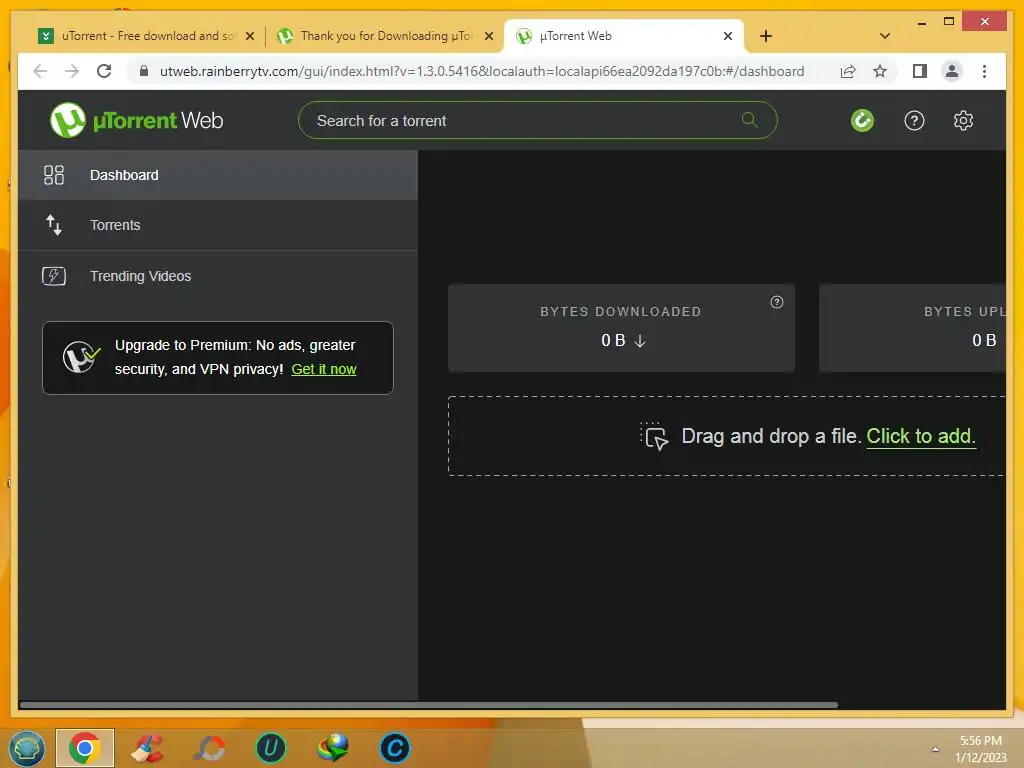Click the 0 B downloaded value
Screen dimensions: 1024x768
623,340
